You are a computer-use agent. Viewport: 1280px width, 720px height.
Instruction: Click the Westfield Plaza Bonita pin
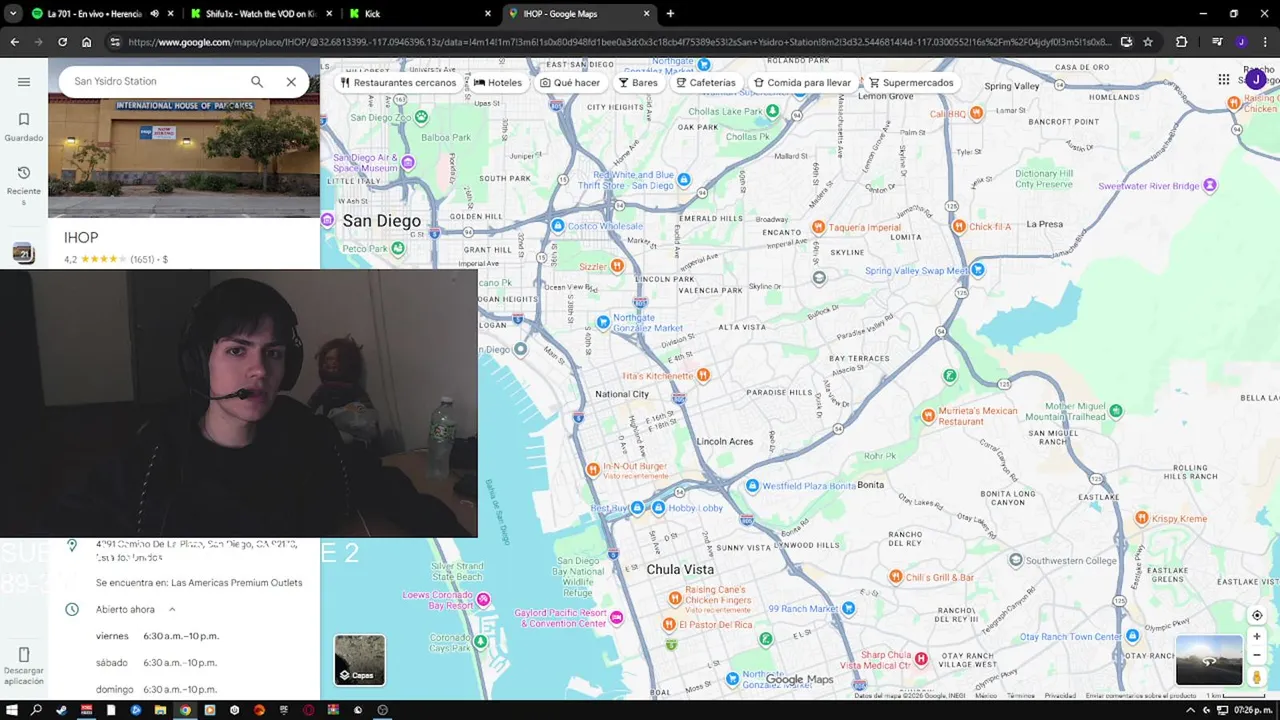click(753, 486)
